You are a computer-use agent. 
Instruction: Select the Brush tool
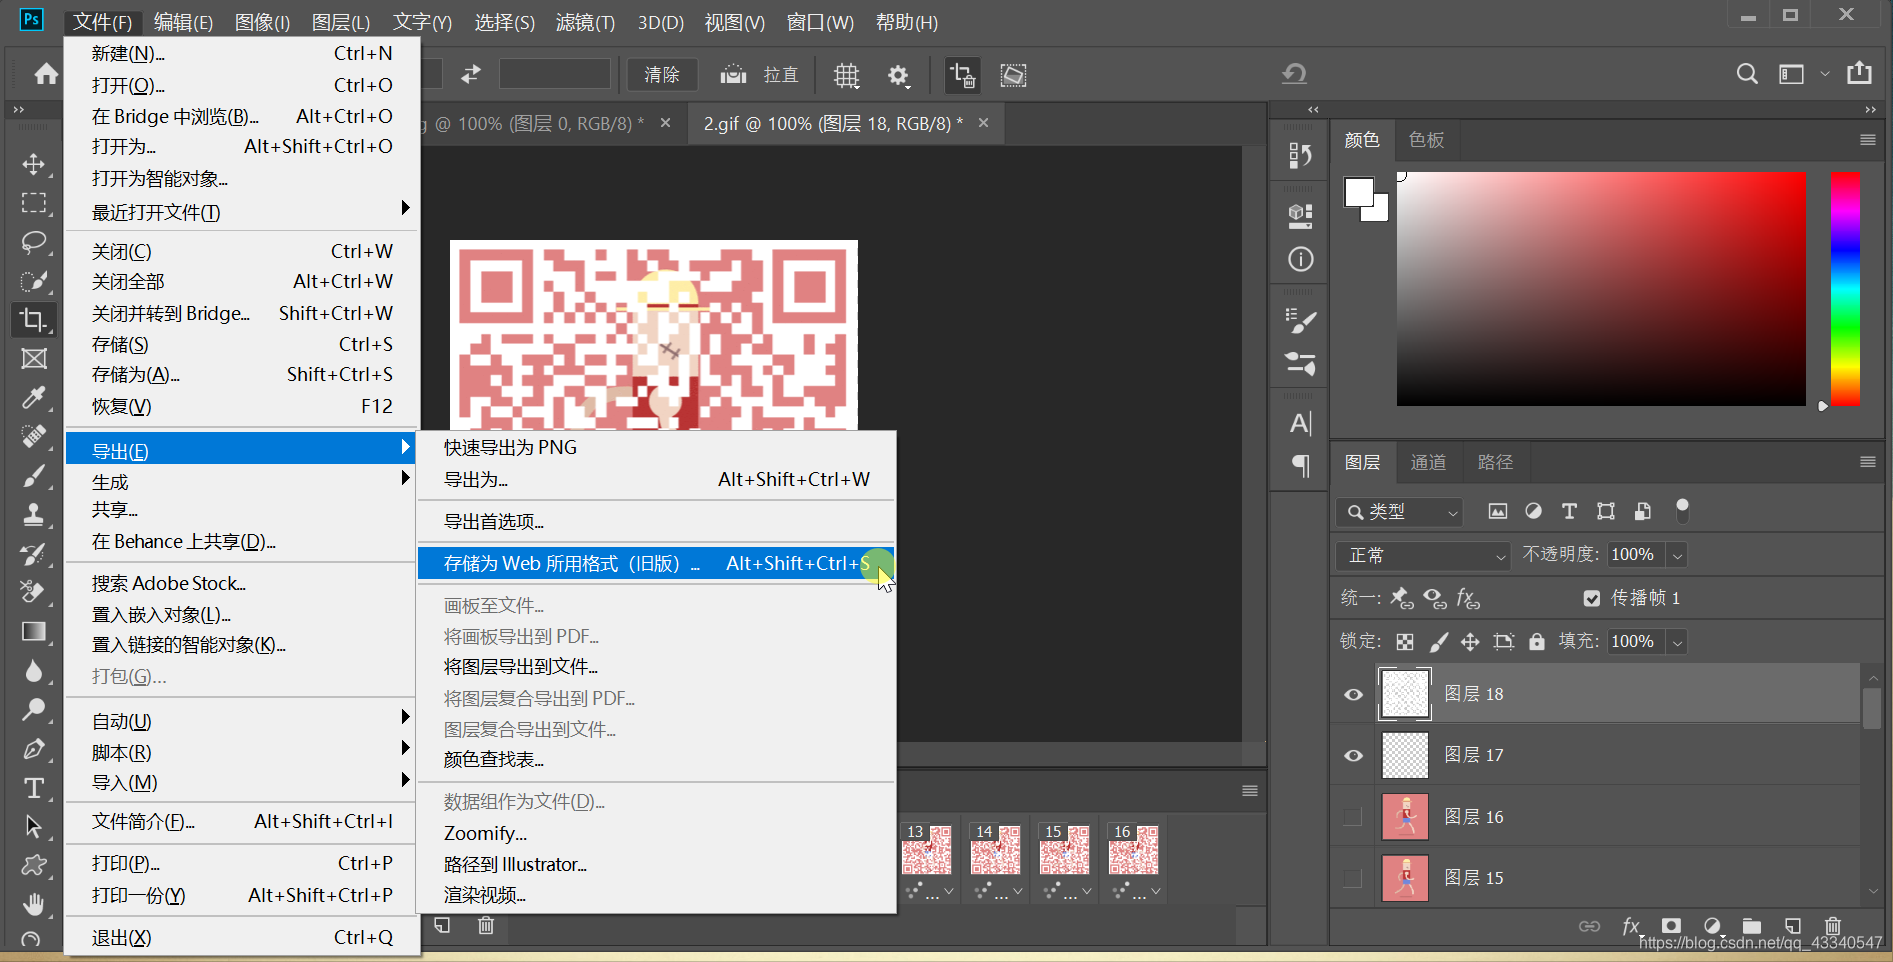(34, 476)
